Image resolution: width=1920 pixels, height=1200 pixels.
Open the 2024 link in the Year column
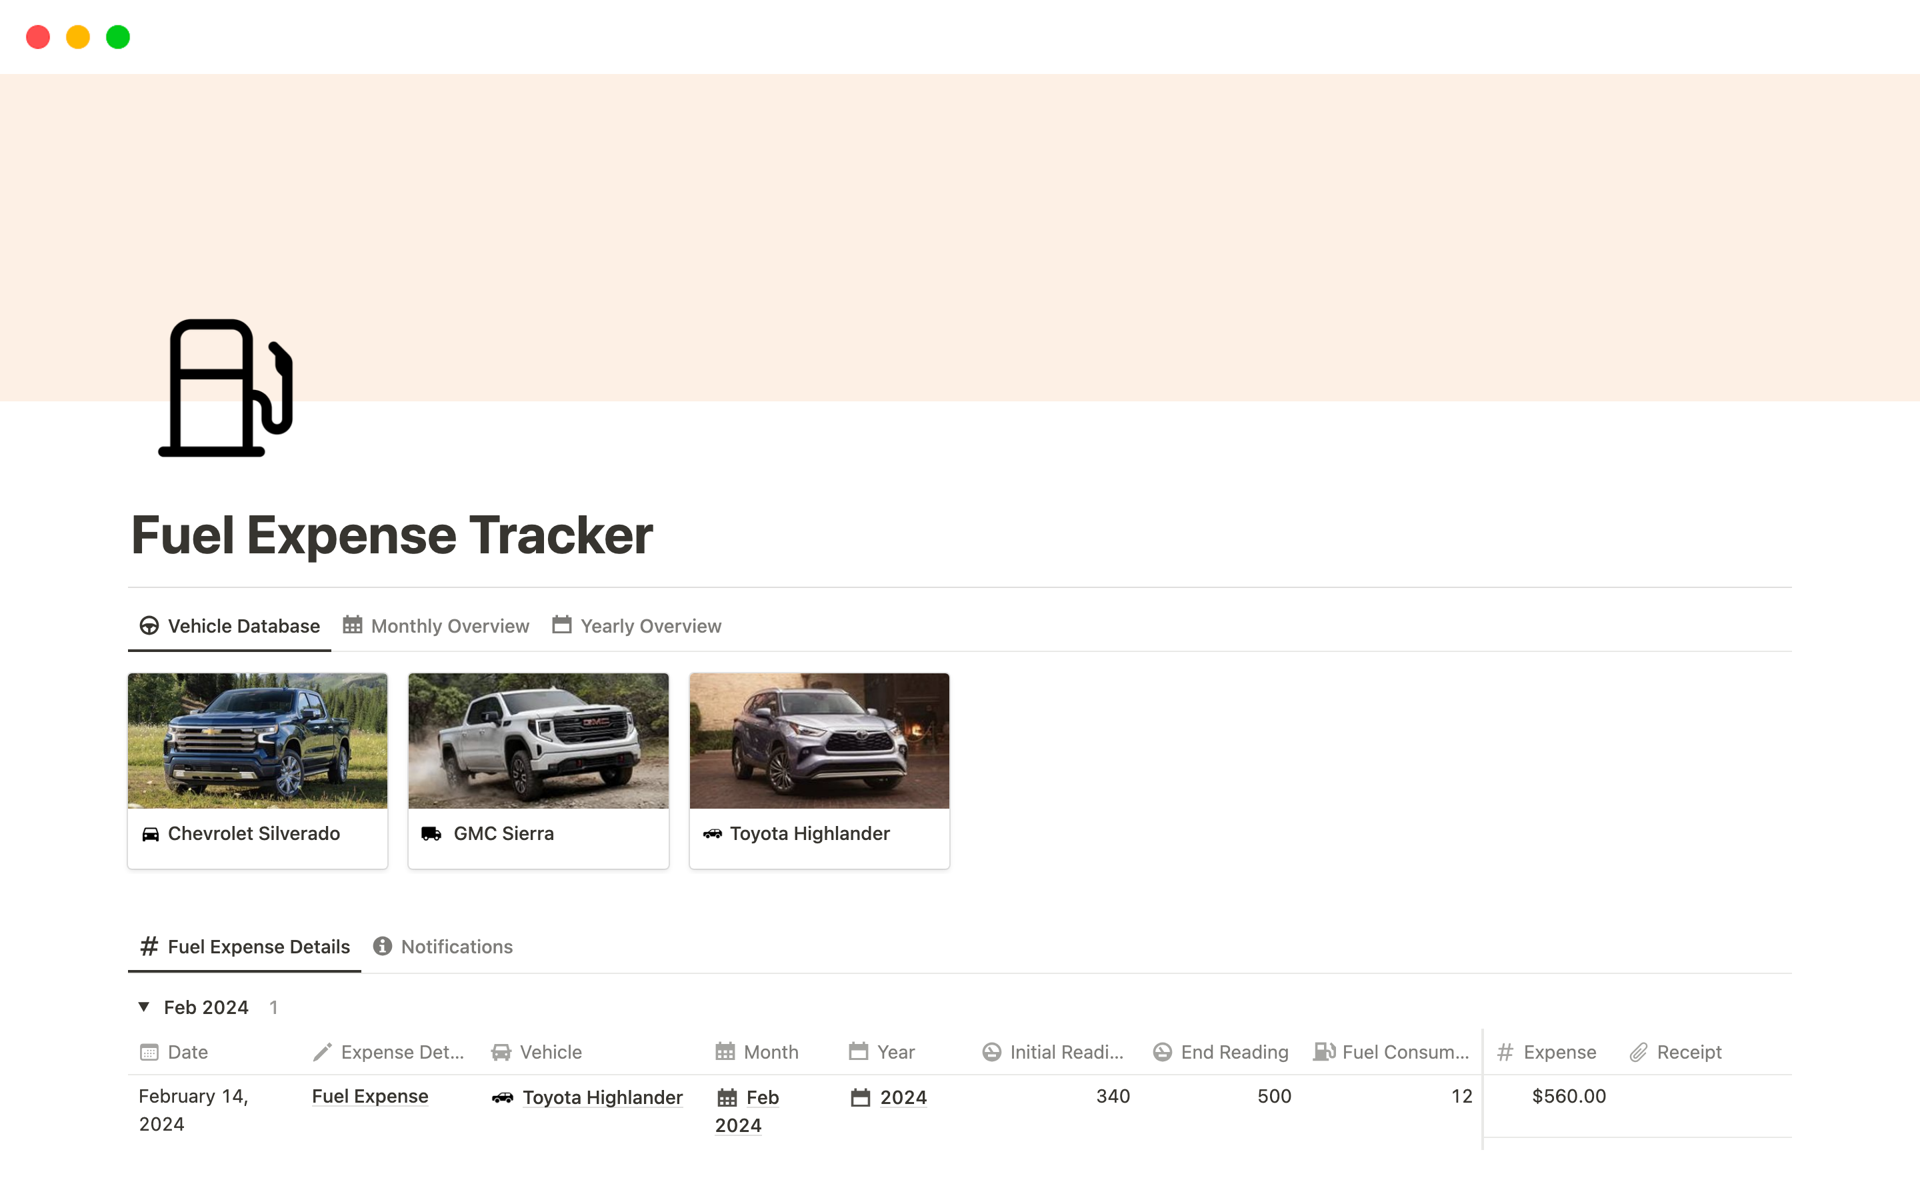(902, 1096)
